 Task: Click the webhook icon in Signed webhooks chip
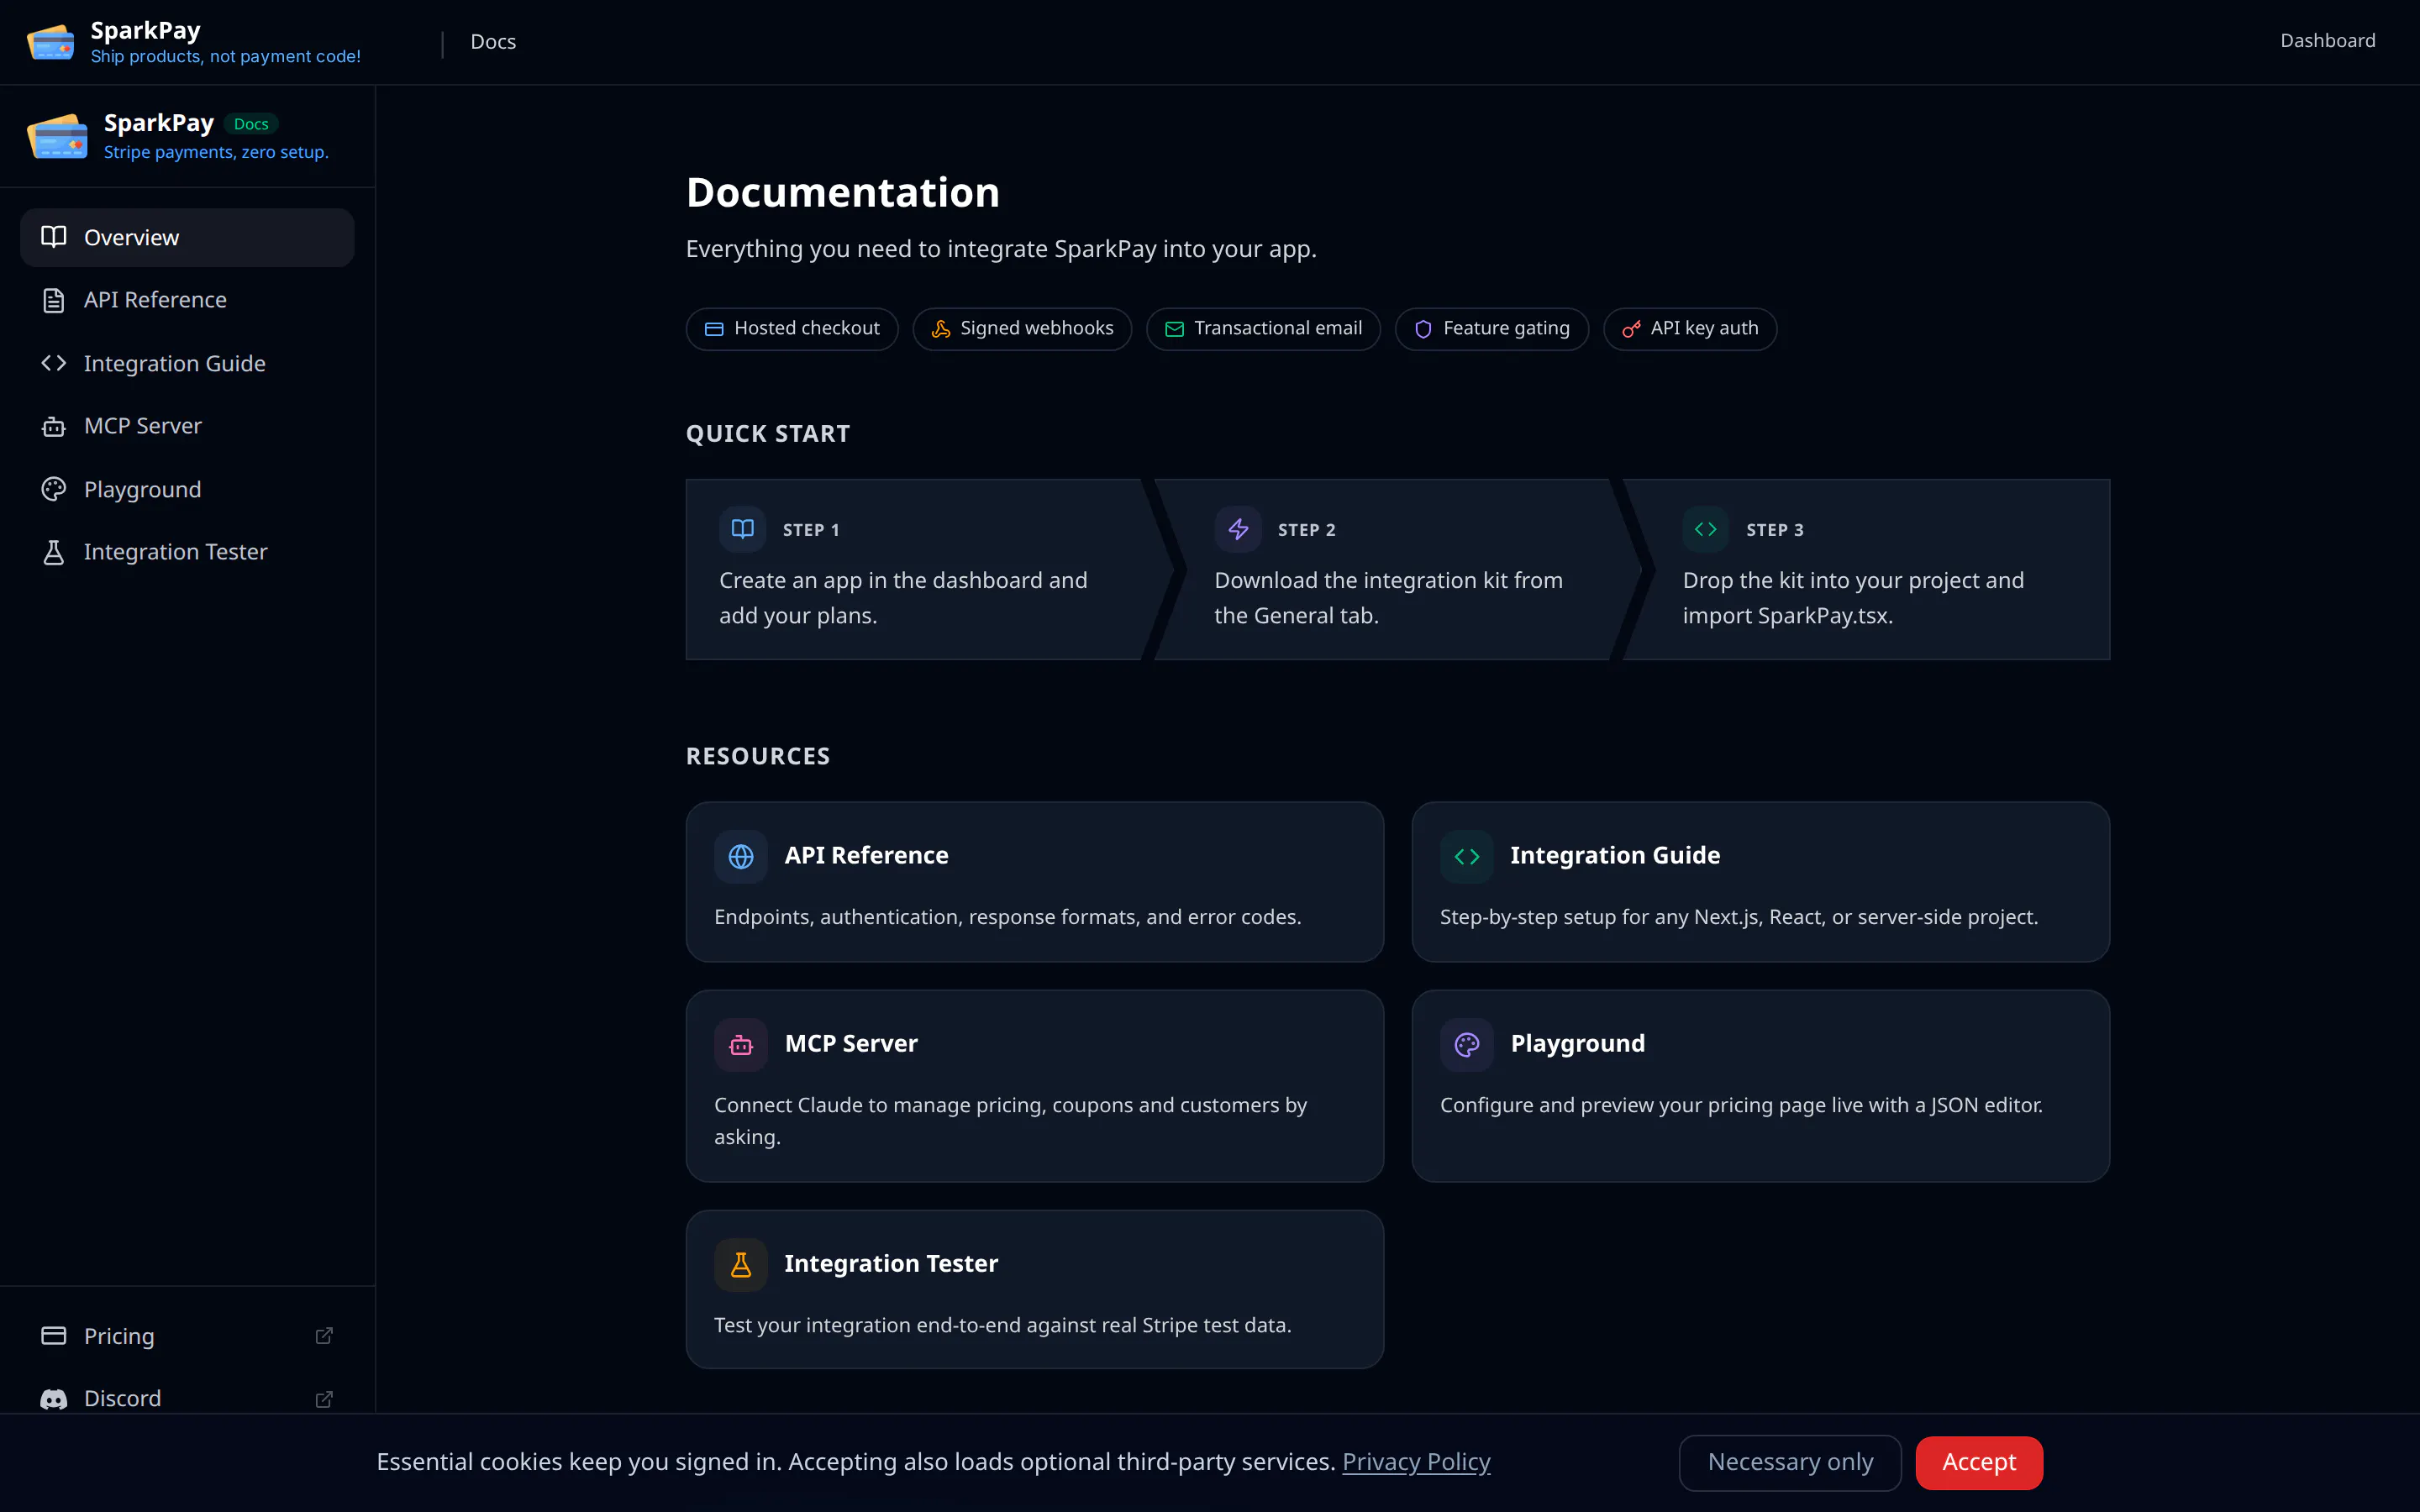pyautogui.click(x=941, y=329)
